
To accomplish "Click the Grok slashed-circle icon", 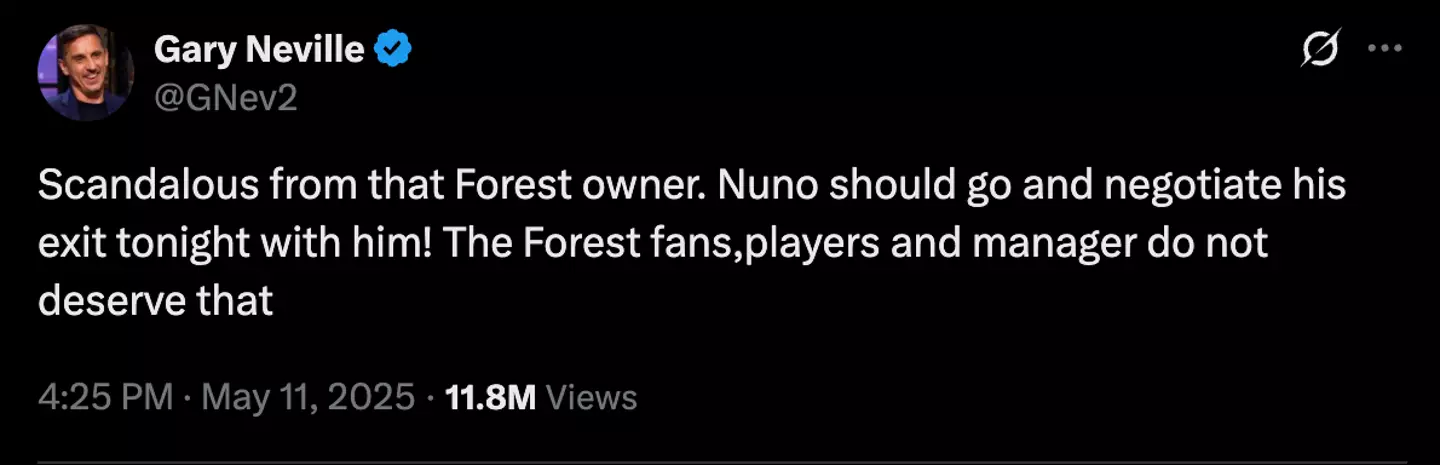I will (x=1320, y=49).
